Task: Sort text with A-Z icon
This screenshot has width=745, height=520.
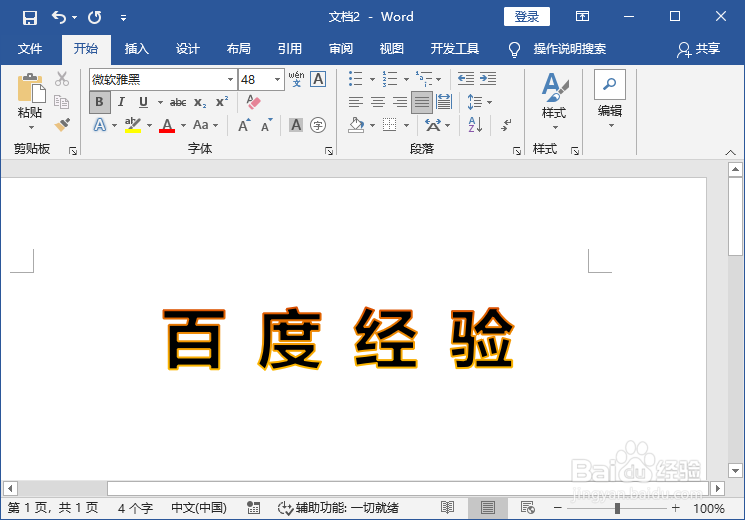Action: [x=475, y=125]
